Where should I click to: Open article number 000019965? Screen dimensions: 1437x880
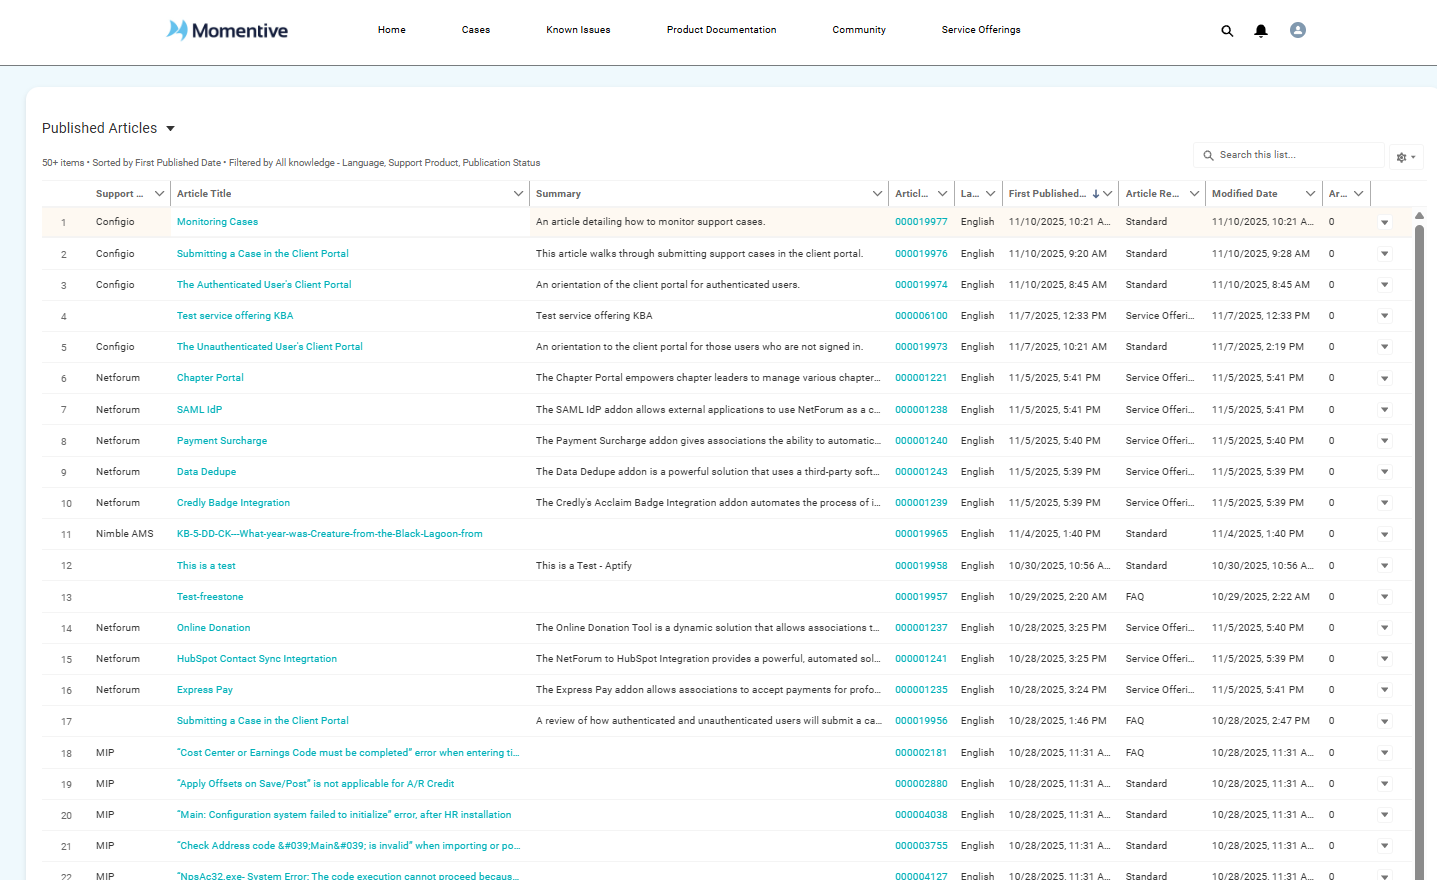pos(921,534)
